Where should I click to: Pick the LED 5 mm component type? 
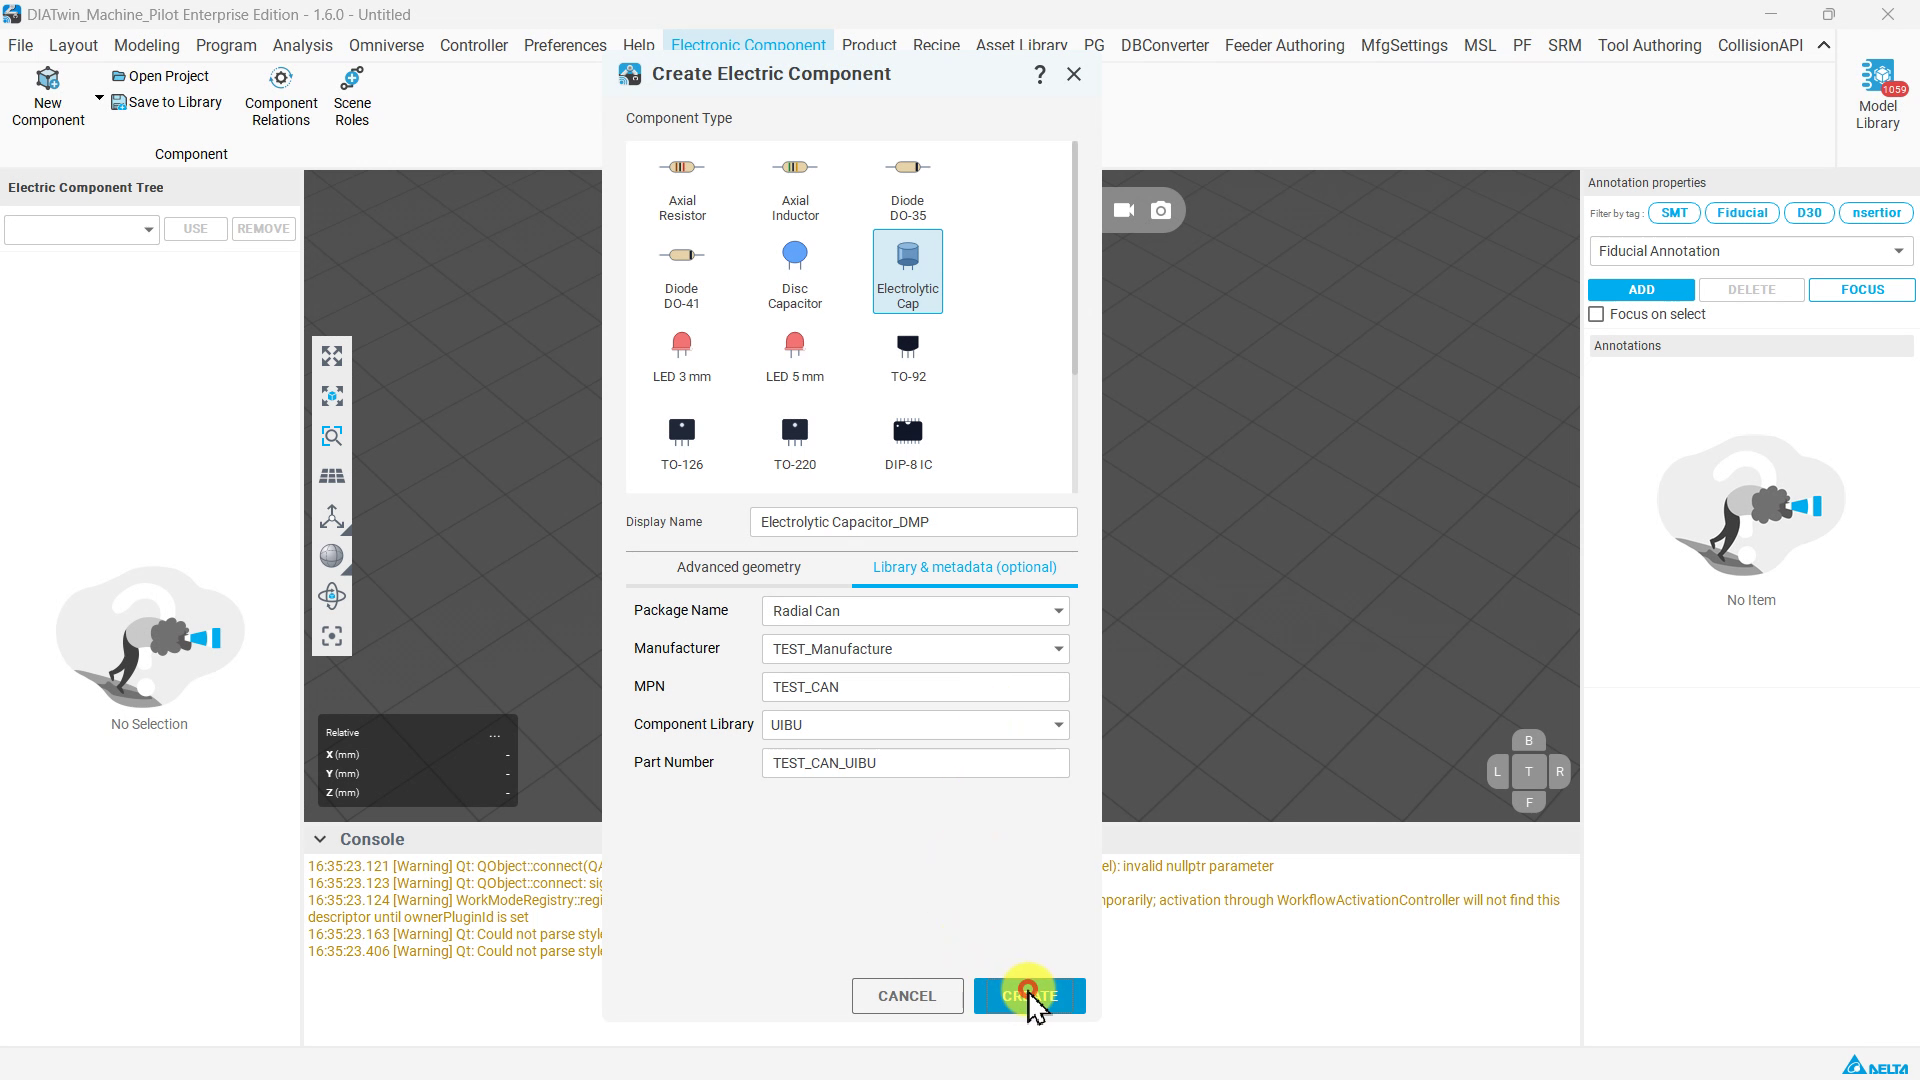[x=795, y=358]
